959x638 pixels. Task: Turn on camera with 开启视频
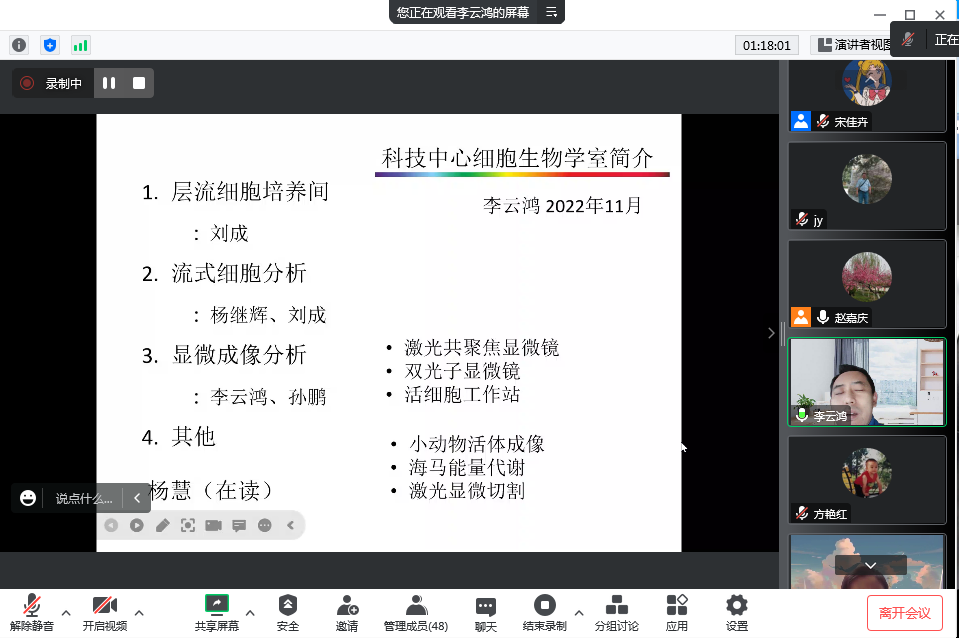coord(105,612)
